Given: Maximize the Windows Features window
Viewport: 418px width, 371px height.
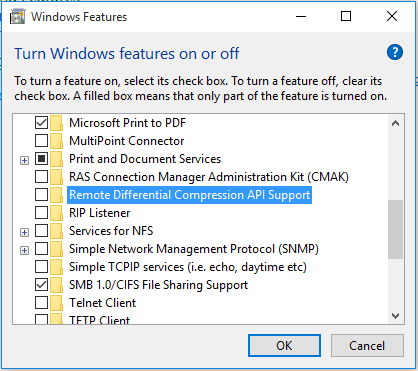Looking at the screenshot, I should pyautogui.click(x=346, y=16).
